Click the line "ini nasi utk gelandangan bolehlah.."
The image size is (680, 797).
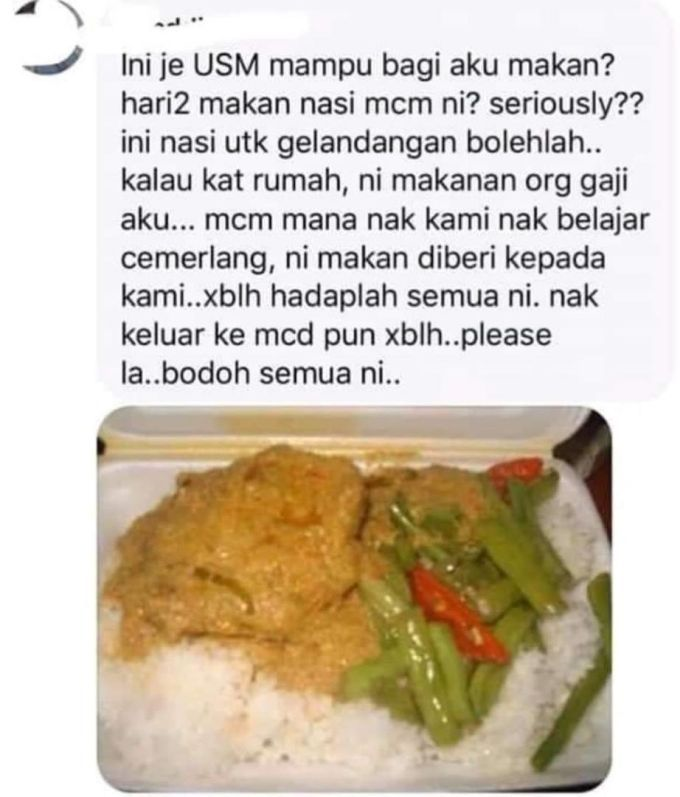coord(361,144)
